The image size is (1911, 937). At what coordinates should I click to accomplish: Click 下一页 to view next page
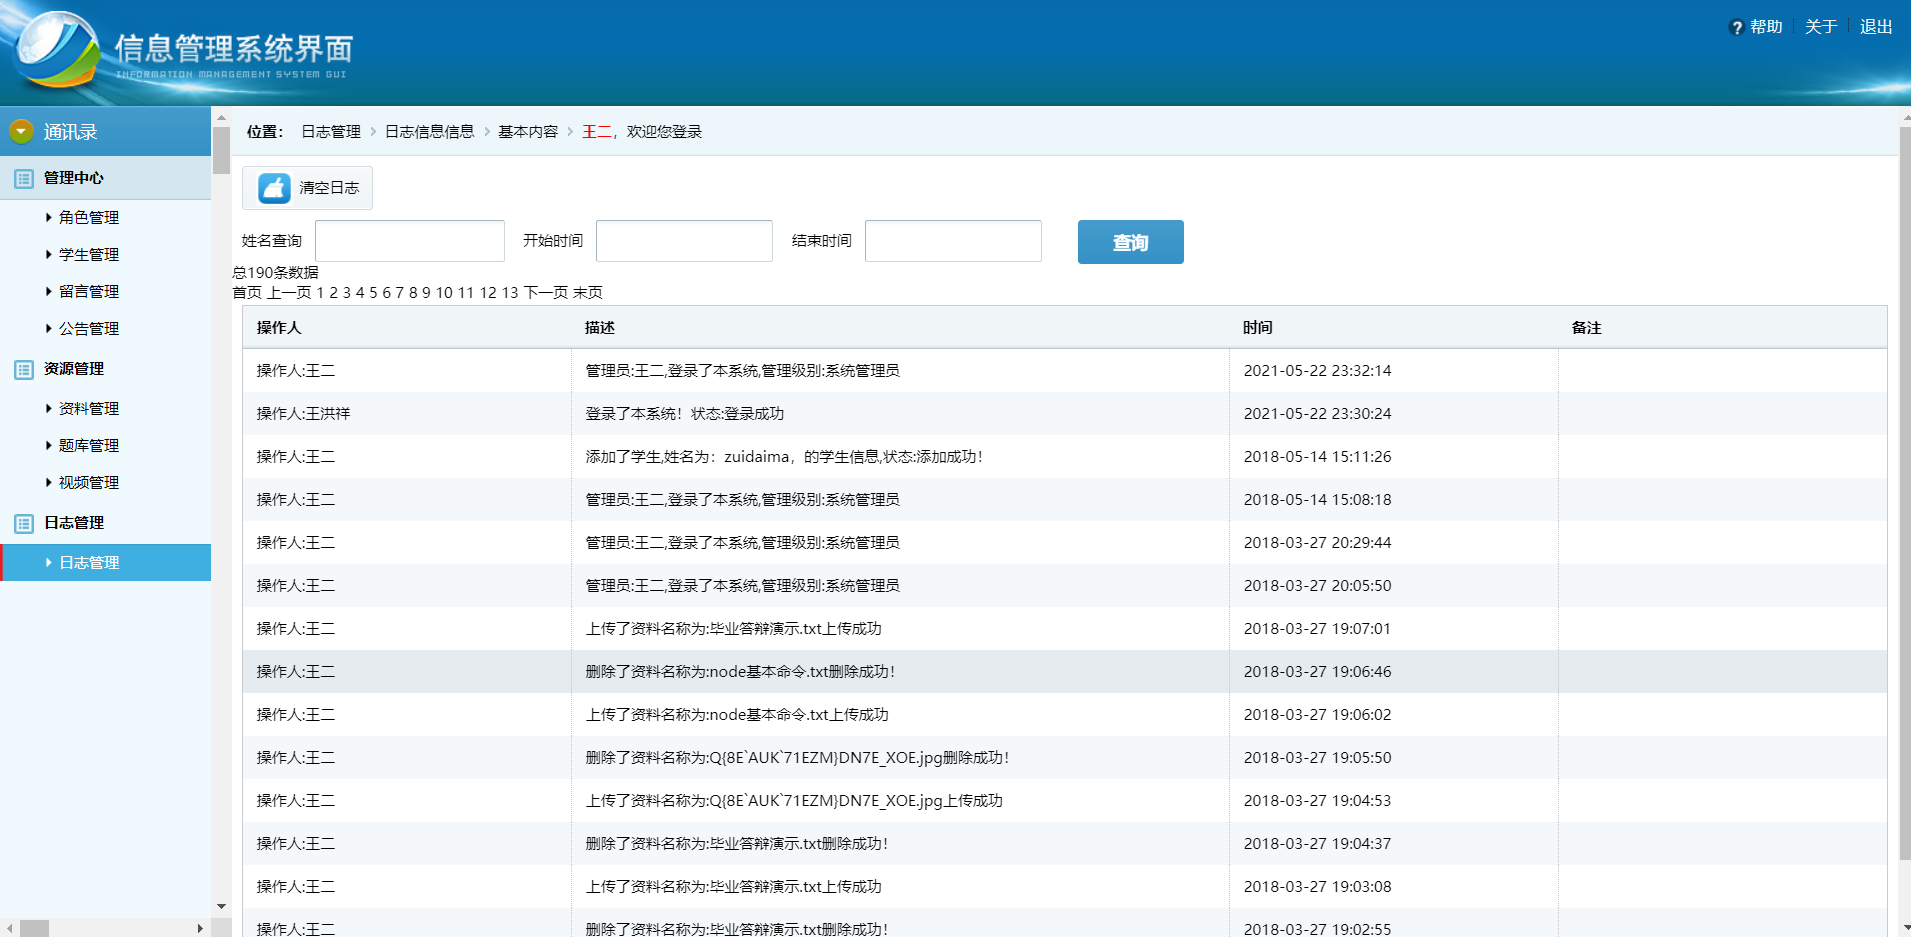coord(545,292)
